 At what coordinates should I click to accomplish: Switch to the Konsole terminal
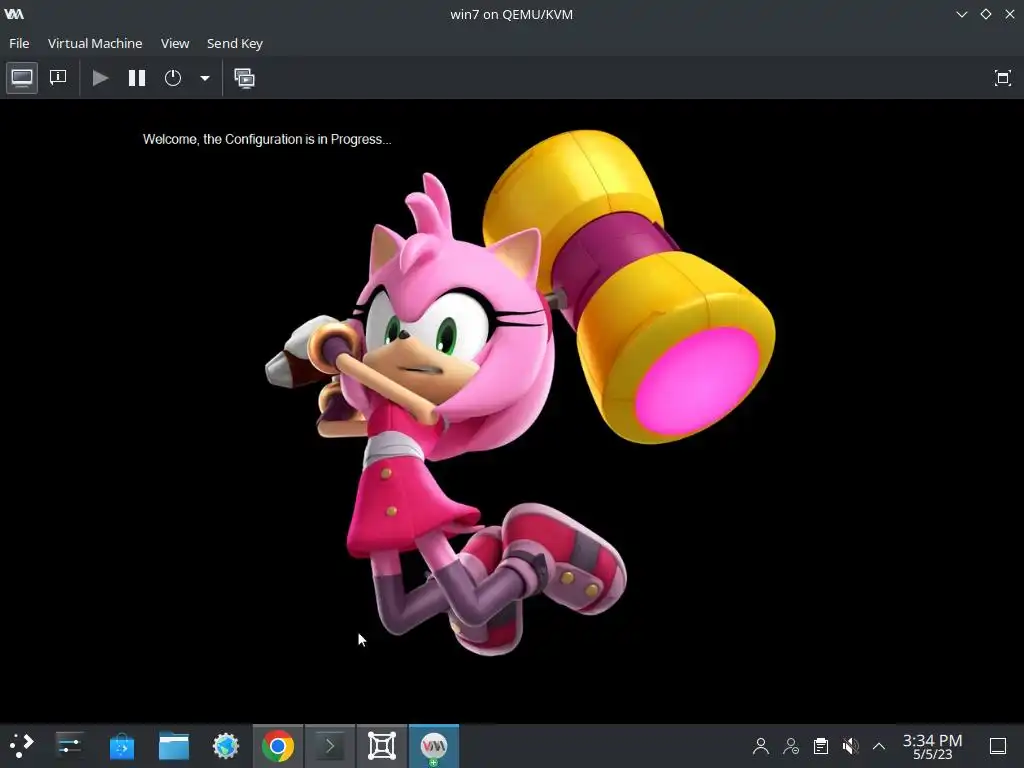point(330,746)
